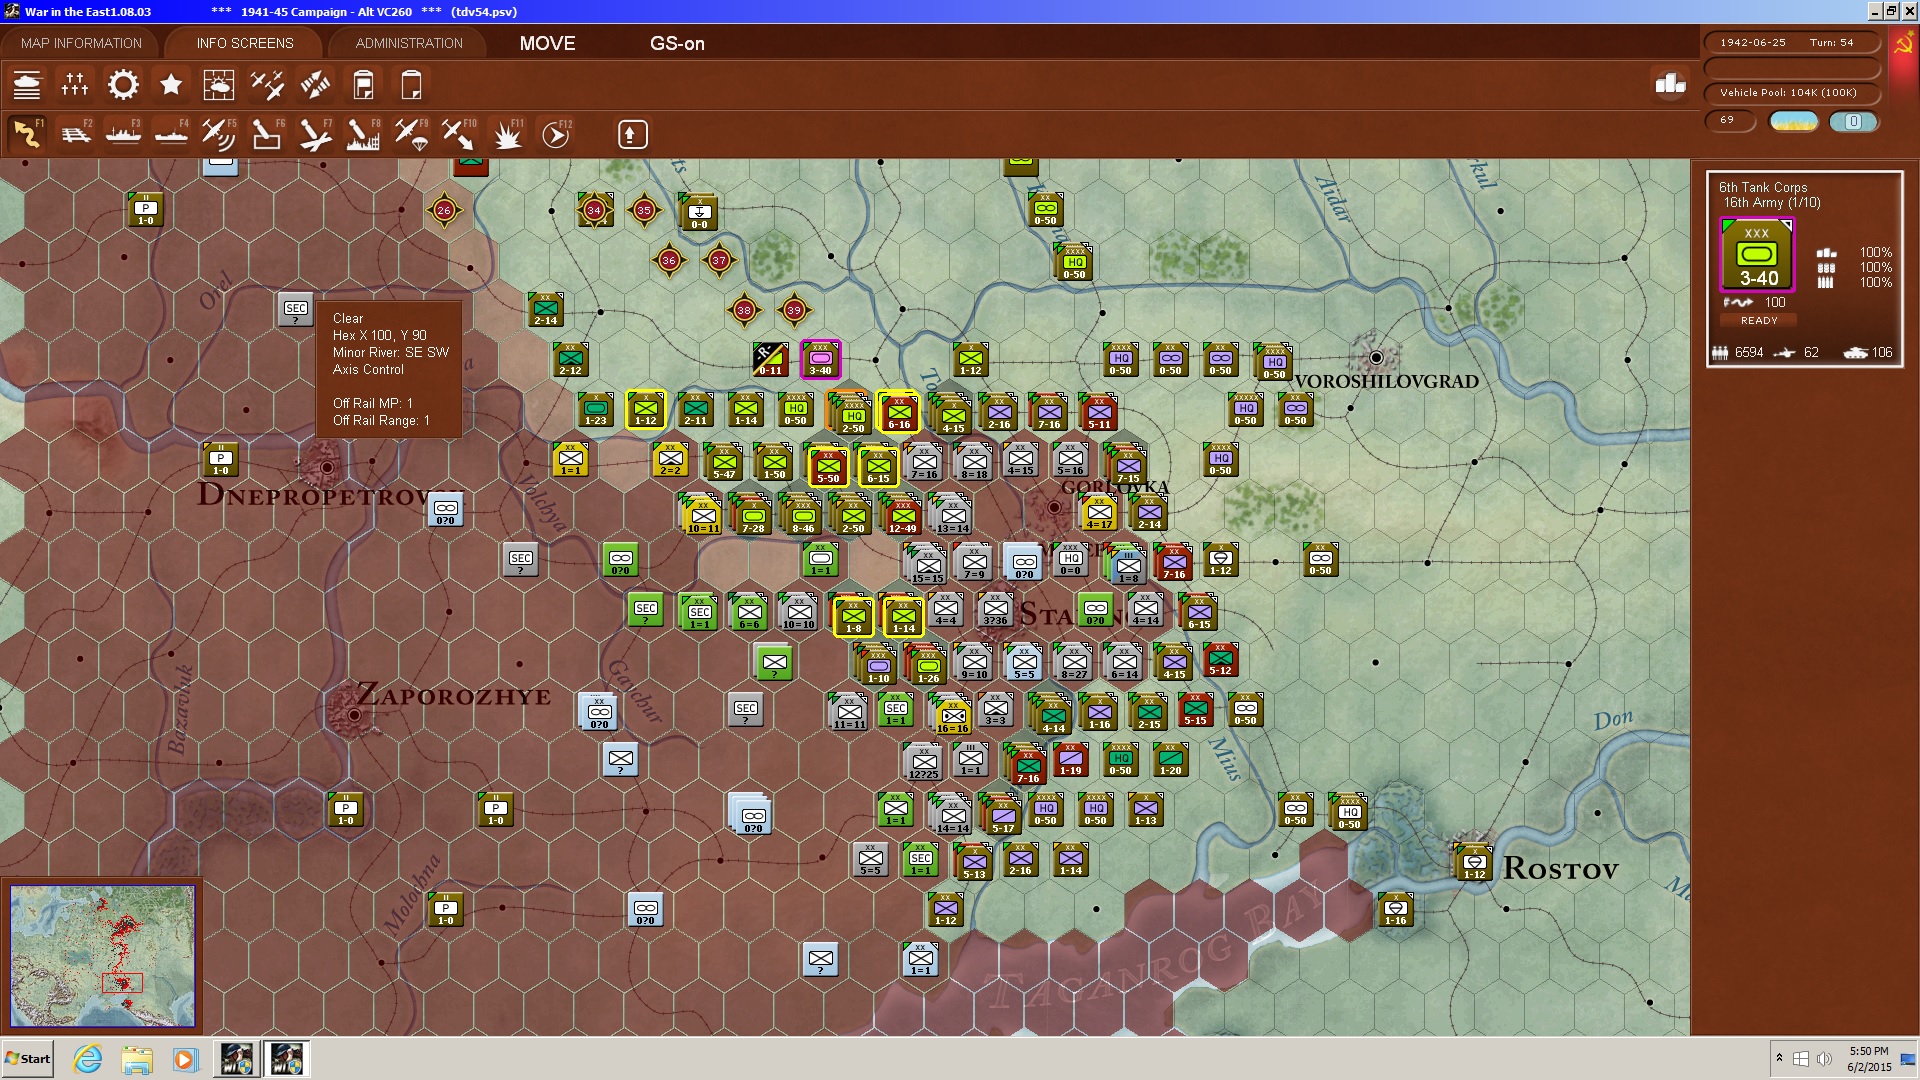The image size is (1920, 1080).
Task: Click the Voroshilovgrad city hex
Action: point(1376,357)
